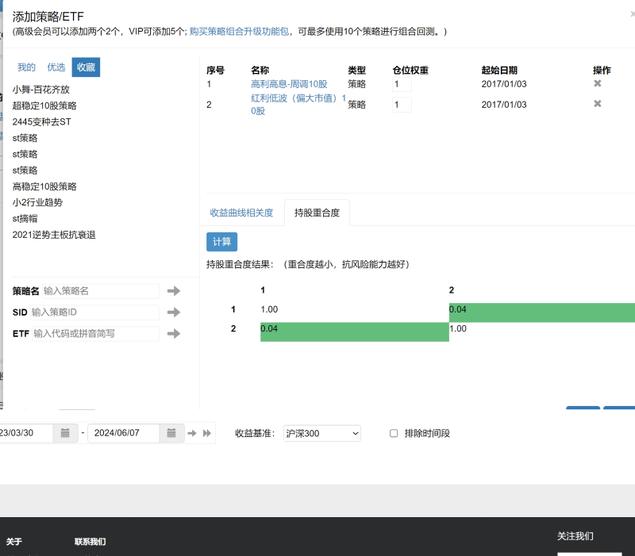Open the 高利高息-周调10股 strategy link

pyautogui.click(x=288, y=84)
